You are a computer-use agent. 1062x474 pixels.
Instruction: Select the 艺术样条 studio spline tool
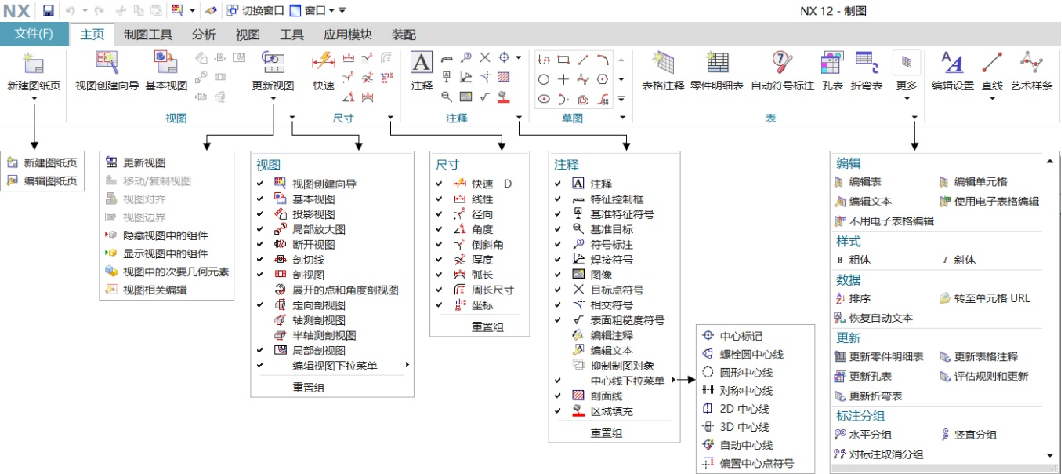tap(1031, 63)
